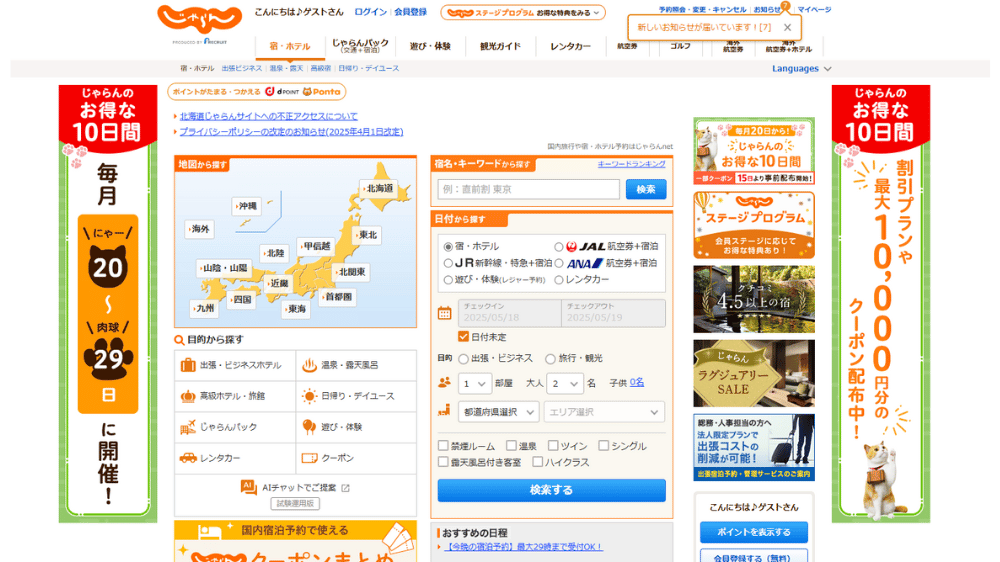Select the 宿・ホテル radio button
Viewport: 1000px width, 562px height.
point(448,247)
